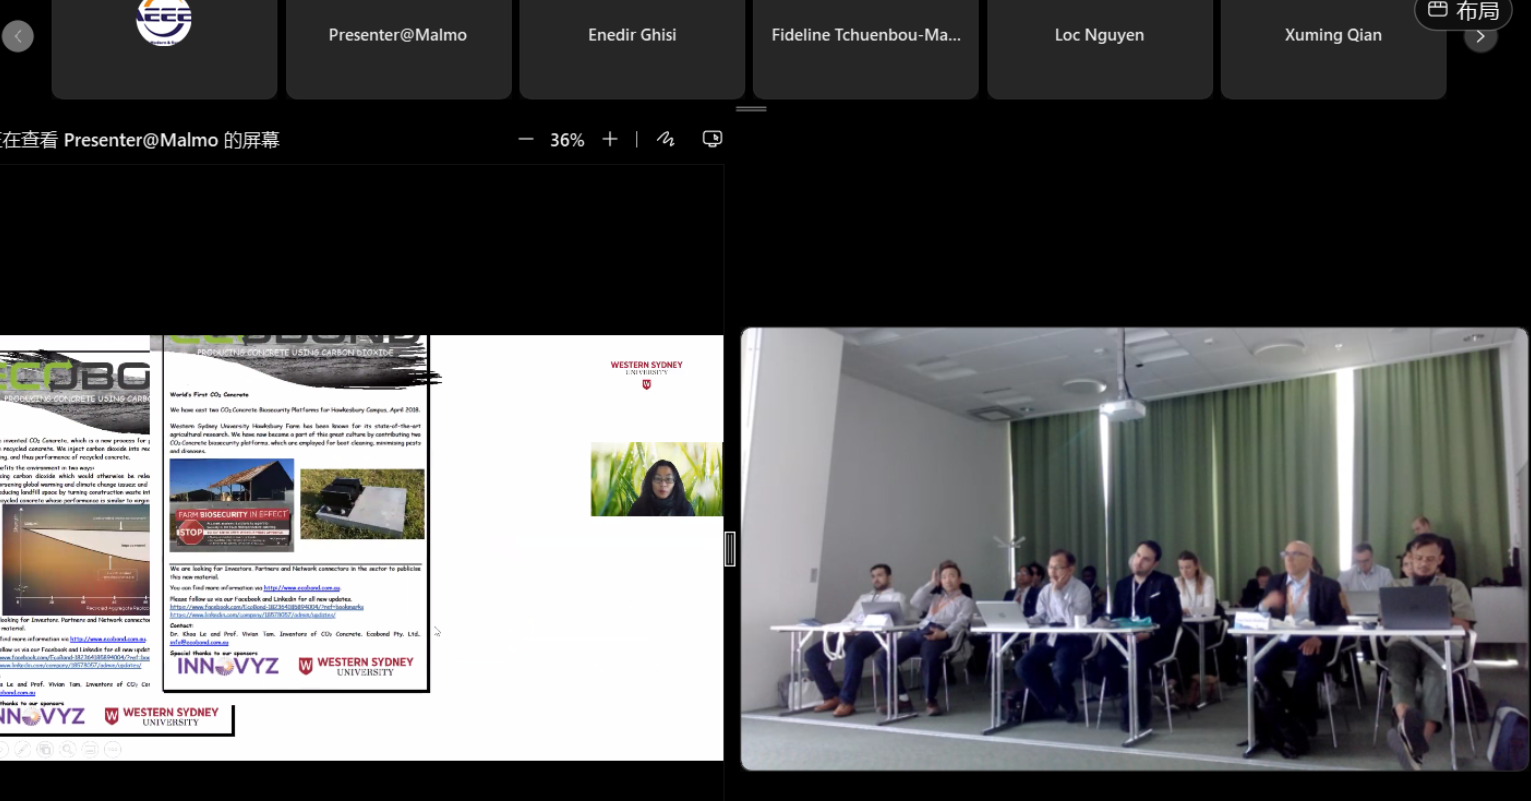1531x801 pixels.
Task: Click the ACCC logo participant tile
Action: point(164,40)
